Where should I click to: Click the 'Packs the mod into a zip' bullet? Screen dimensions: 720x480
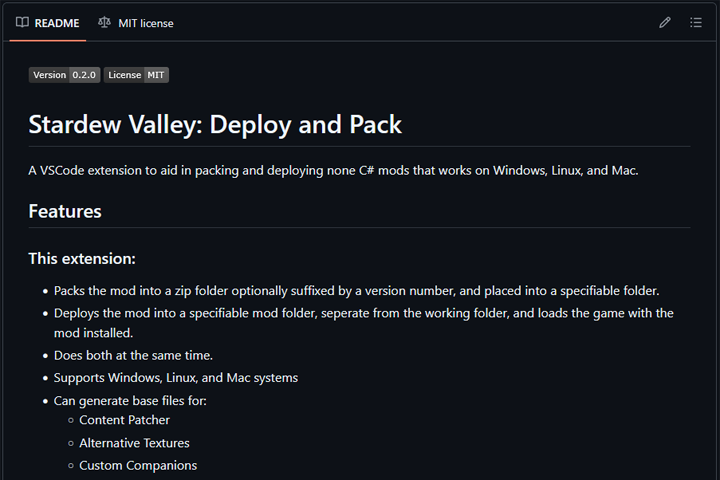point(356,291)
